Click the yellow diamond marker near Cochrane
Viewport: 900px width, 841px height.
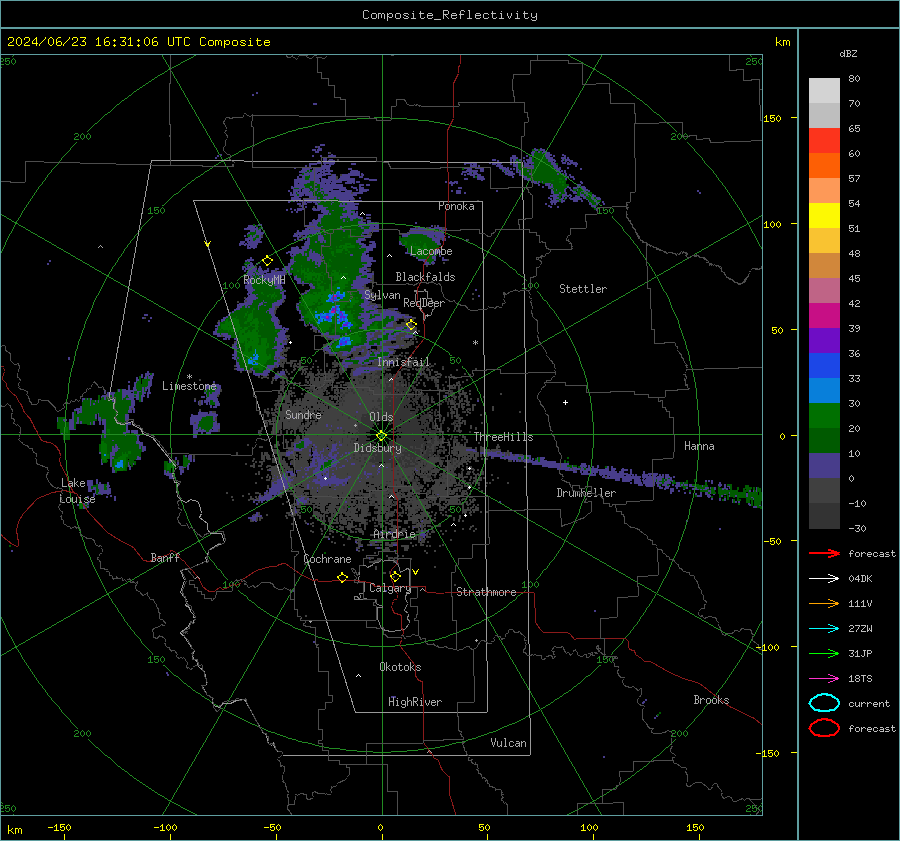(x=343, y=577)
